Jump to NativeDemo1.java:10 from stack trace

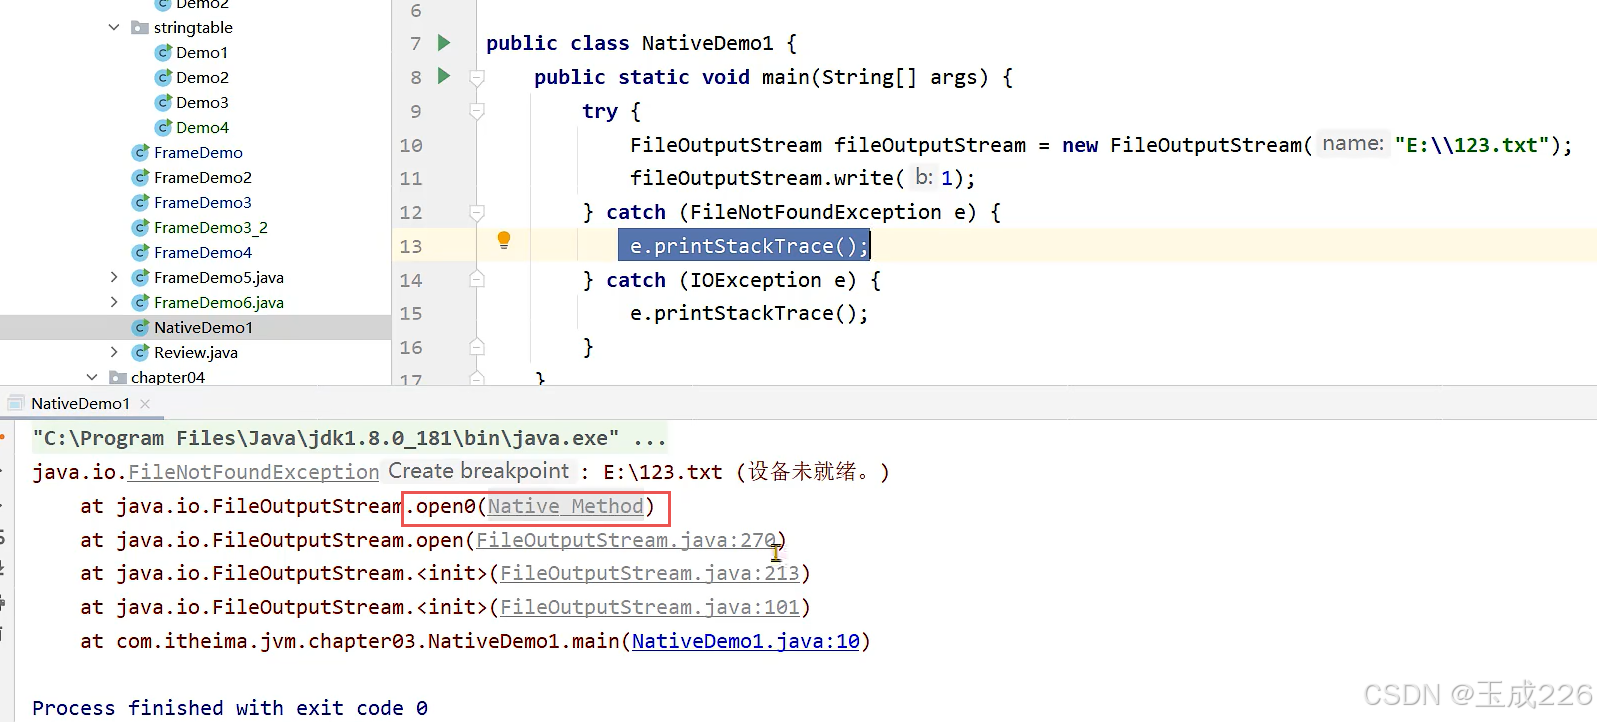pyautogui.click(x=746, y=641)
